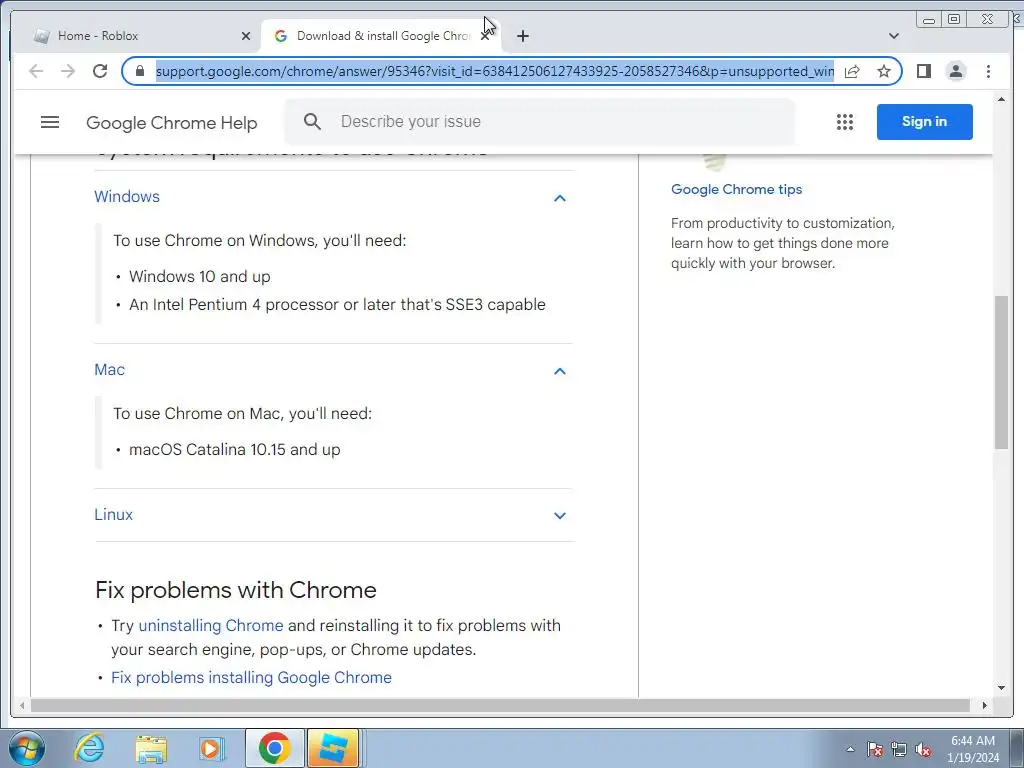Open the taskbar clock showing 6:44 AM
Screen dimensions: 1024x768
973,749
